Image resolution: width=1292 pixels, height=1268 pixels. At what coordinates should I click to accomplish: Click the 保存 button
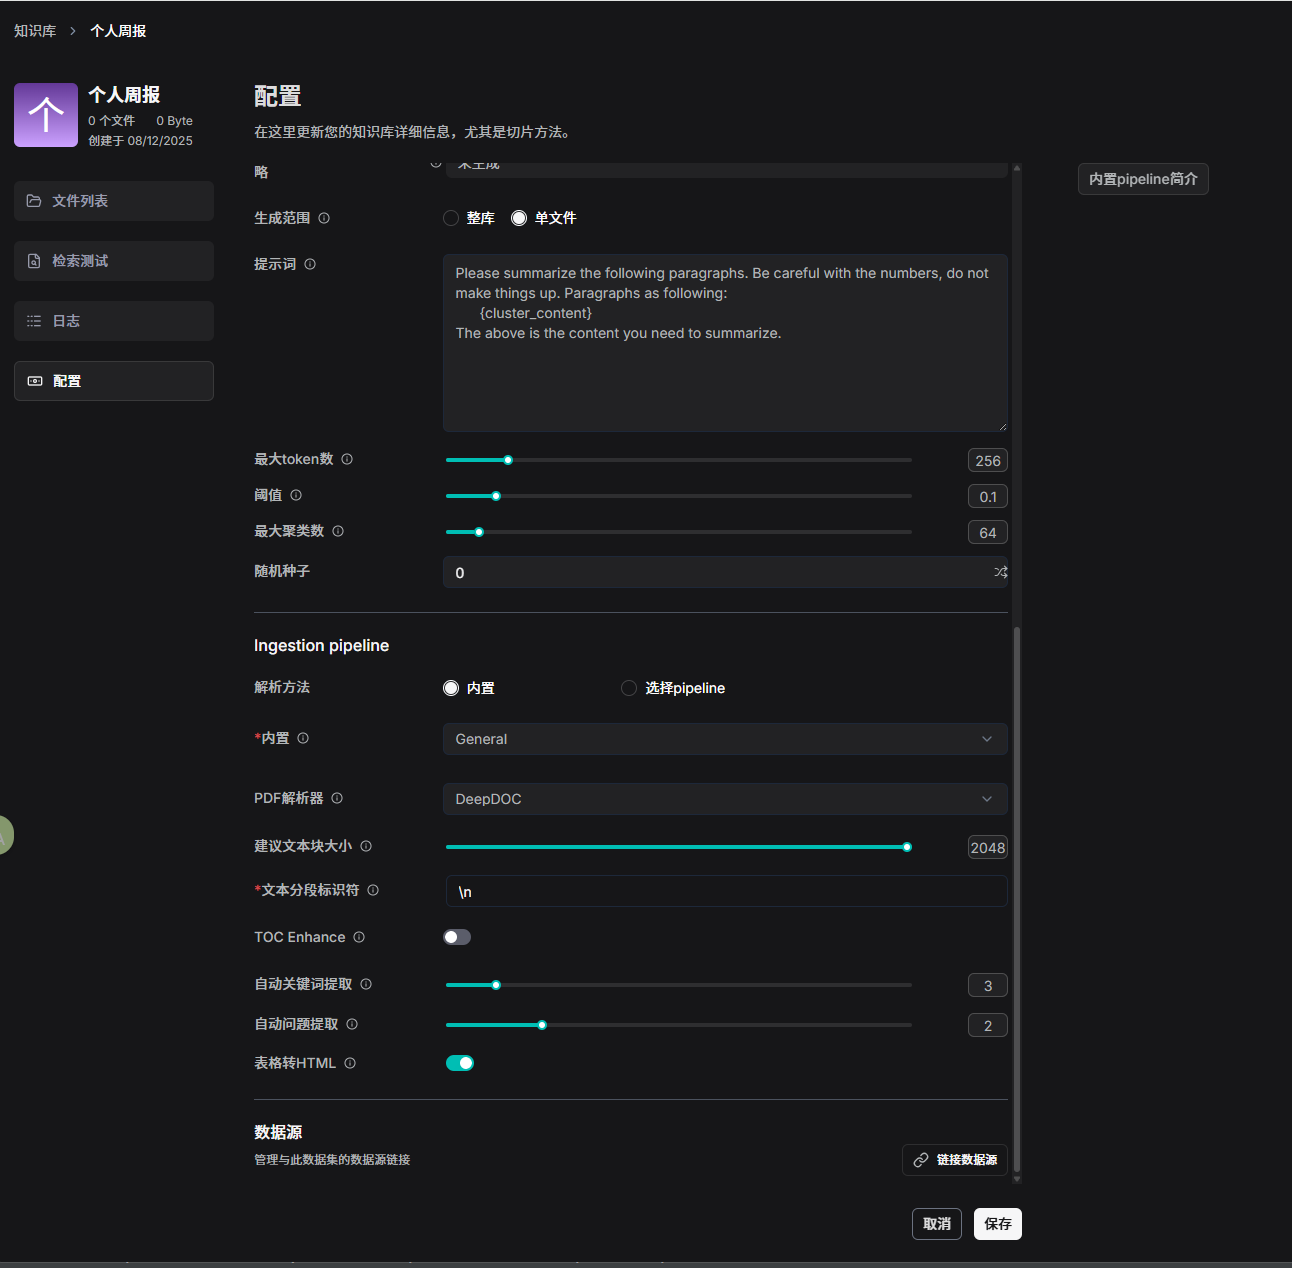point(997,1224)
